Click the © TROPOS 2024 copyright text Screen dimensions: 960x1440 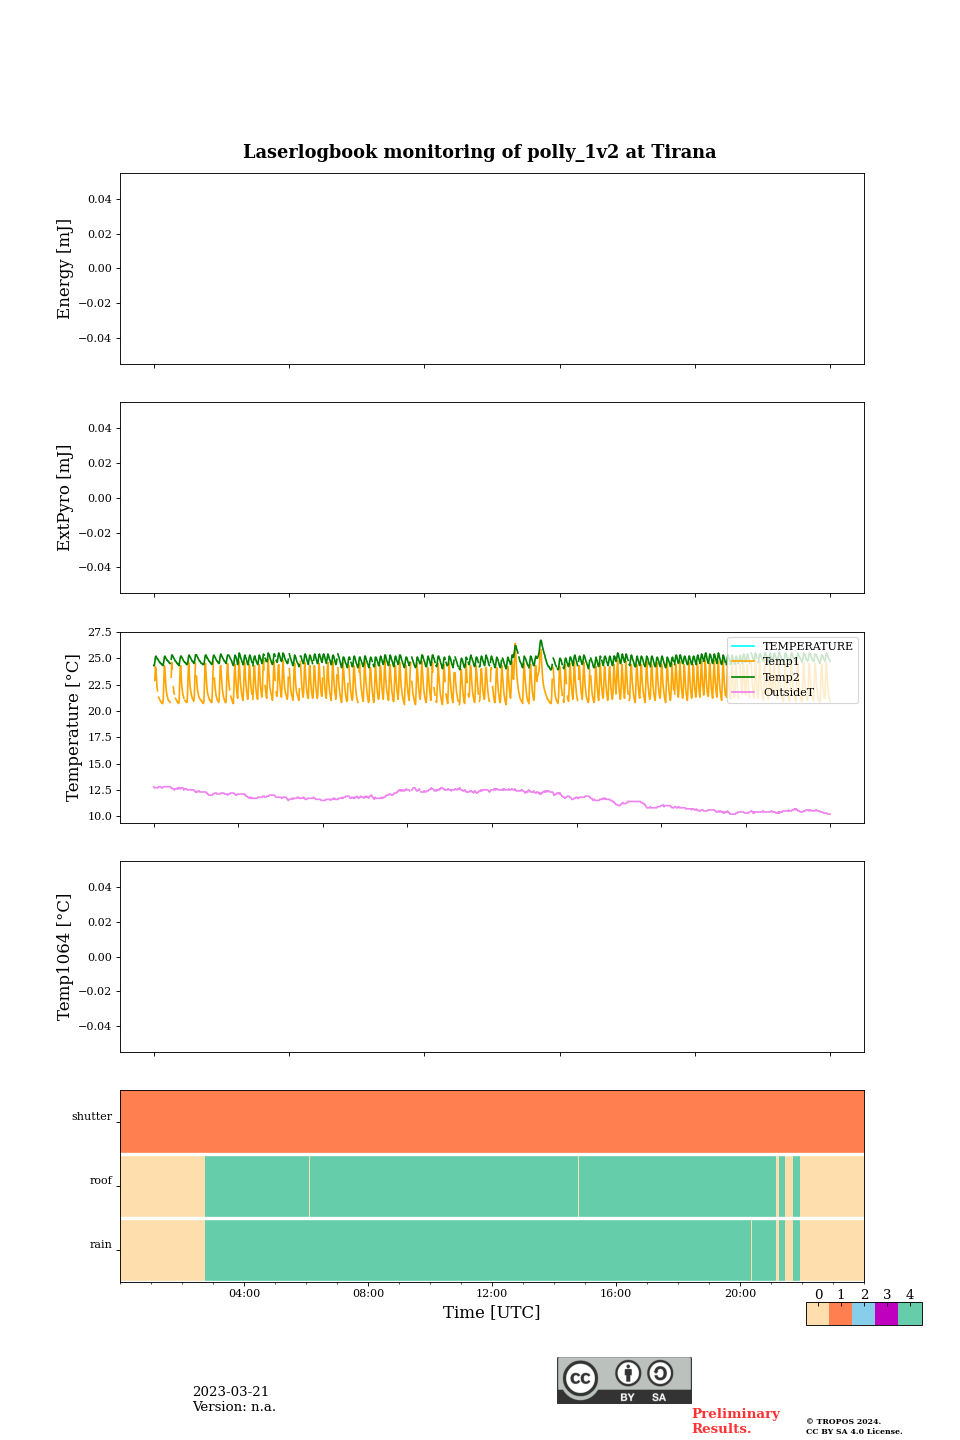[843, 1421]
